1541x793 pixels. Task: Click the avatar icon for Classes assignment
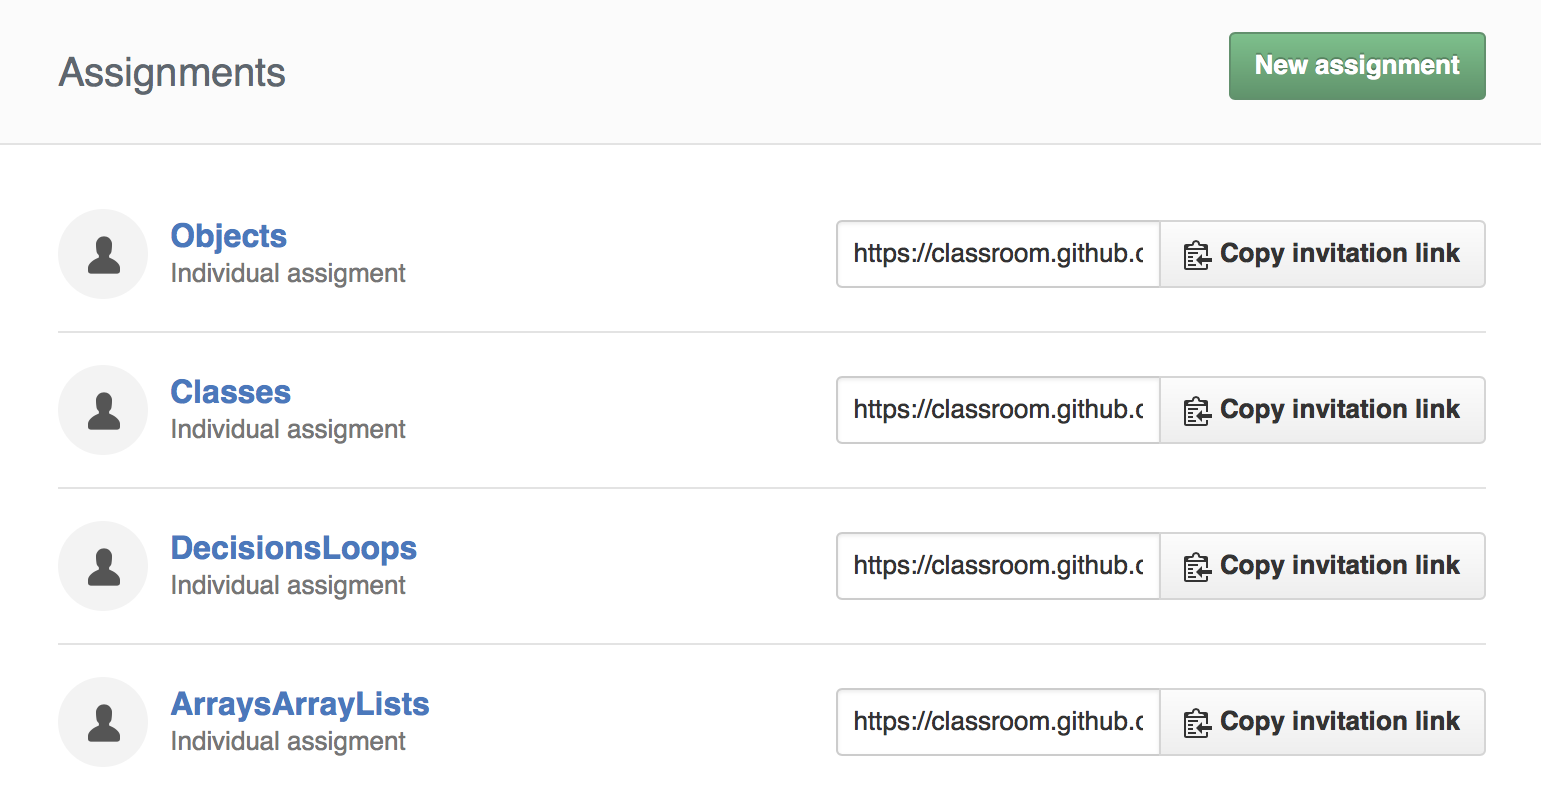point(103,410)
